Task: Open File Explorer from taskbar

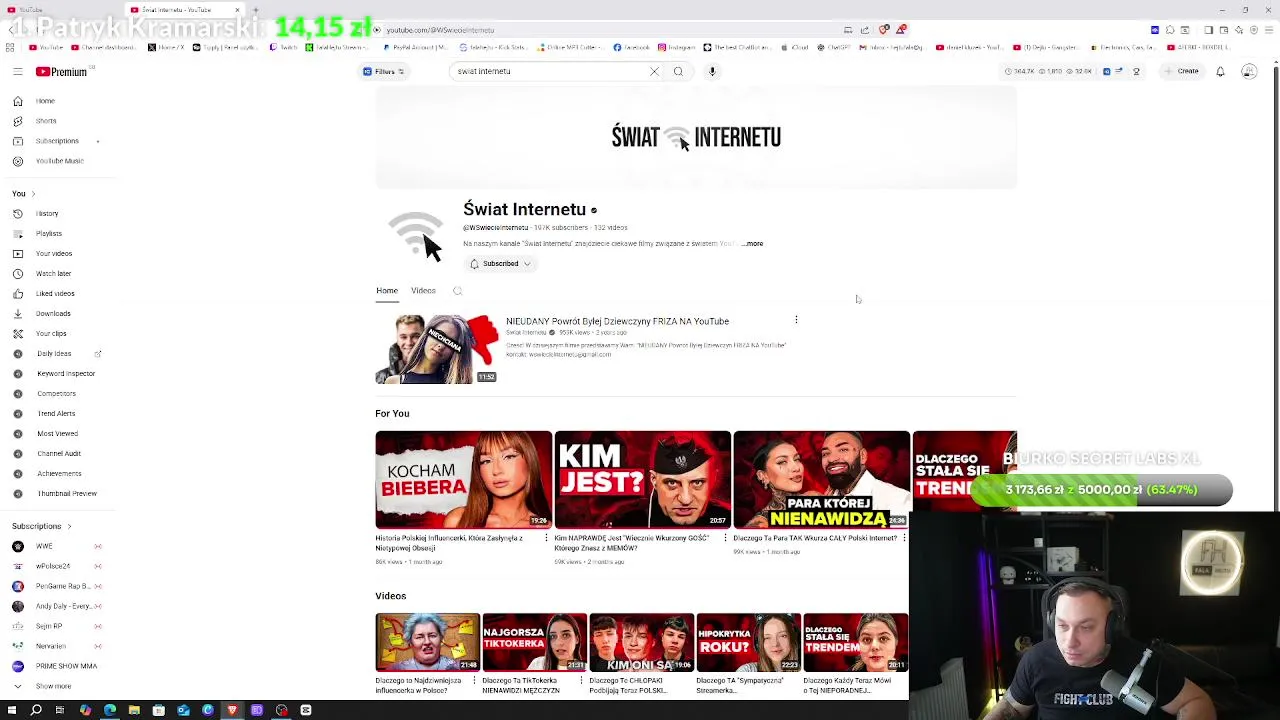Action: [x=134, y=710]
